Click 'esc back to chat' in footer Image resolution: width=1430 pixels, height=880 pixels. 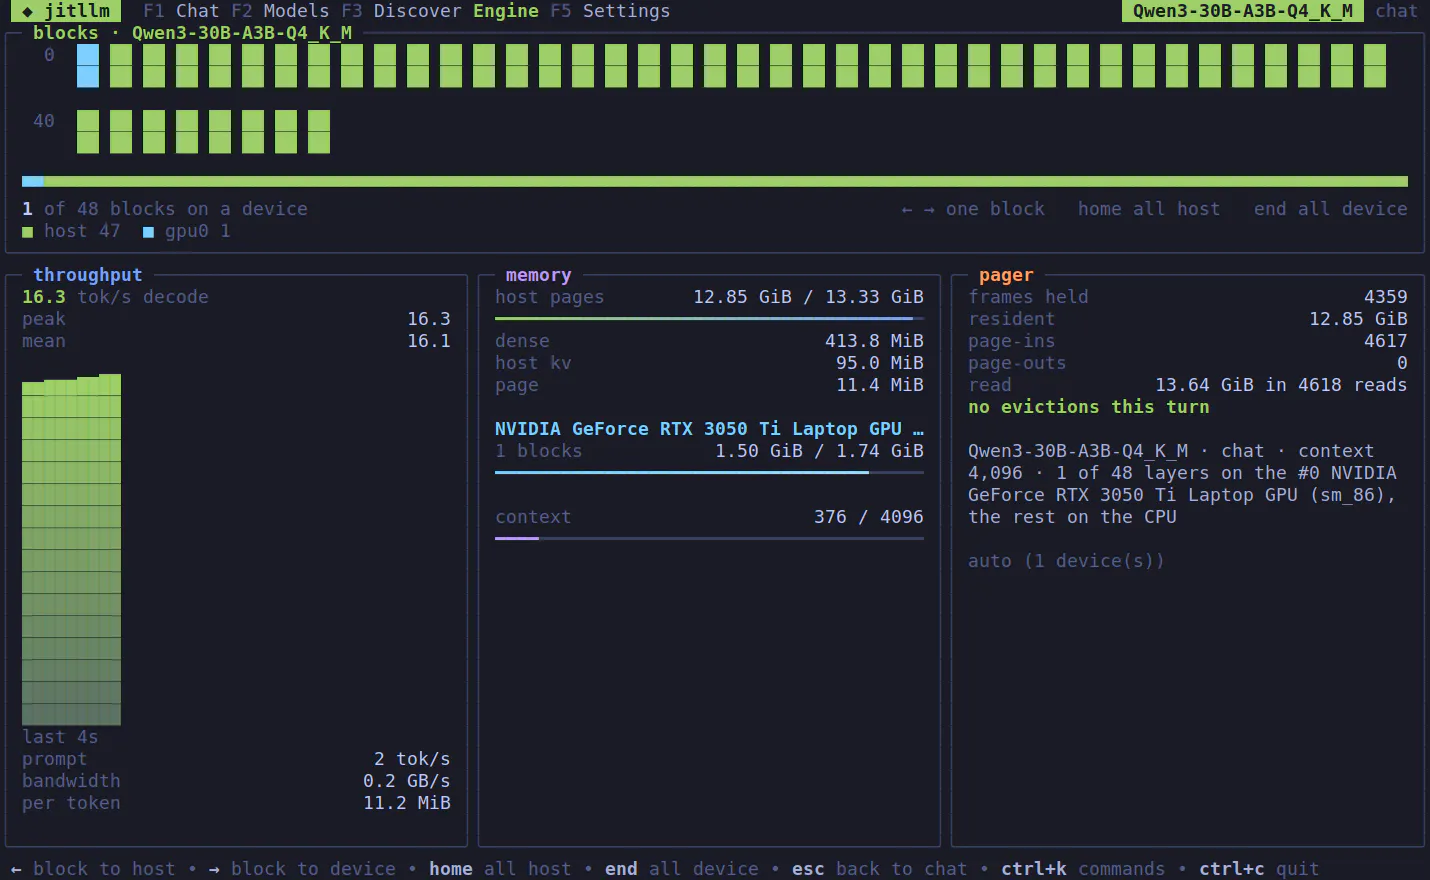click(x=880, y=869)
